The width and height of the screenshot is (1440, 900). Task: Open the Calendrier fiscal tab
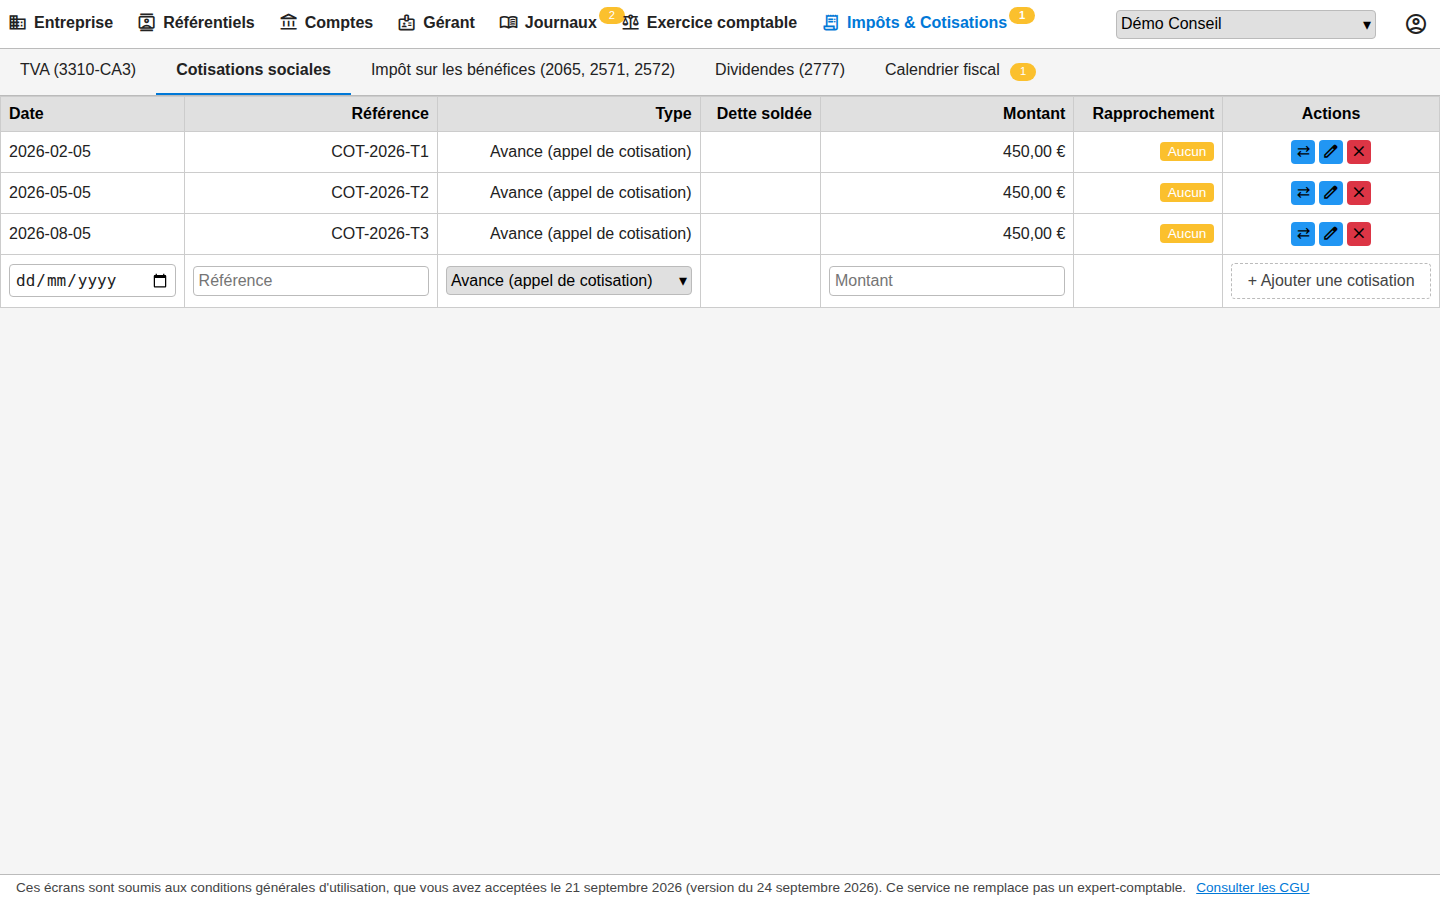coord(960,70)
